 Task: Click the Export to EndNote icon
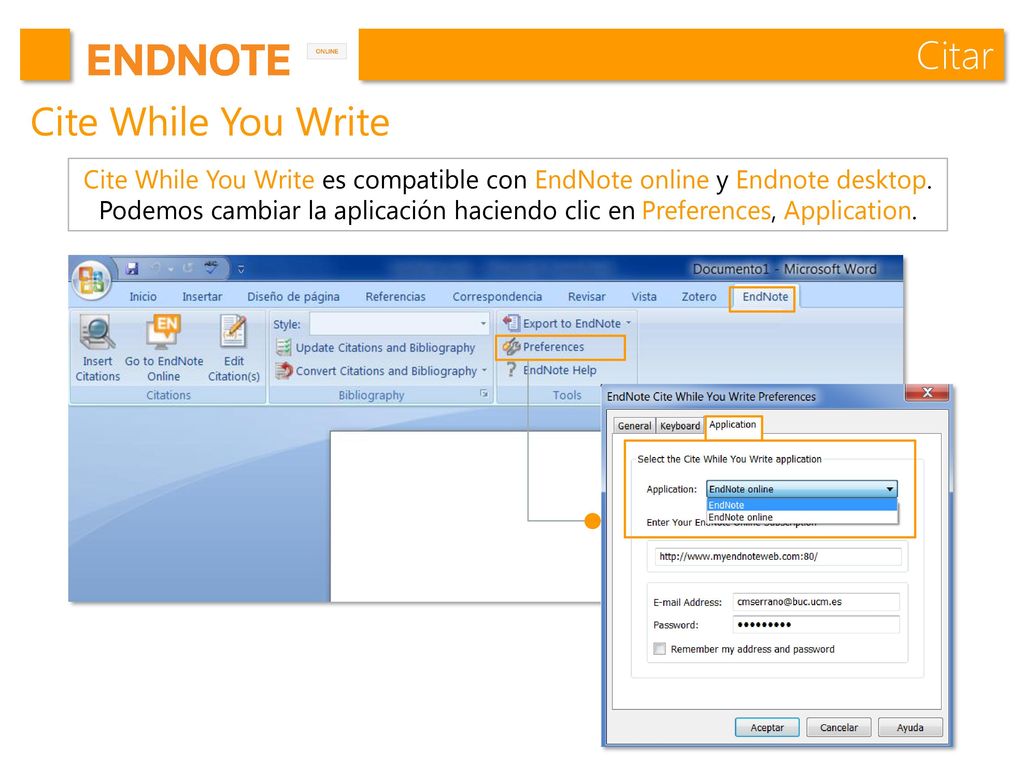point(511,322)
